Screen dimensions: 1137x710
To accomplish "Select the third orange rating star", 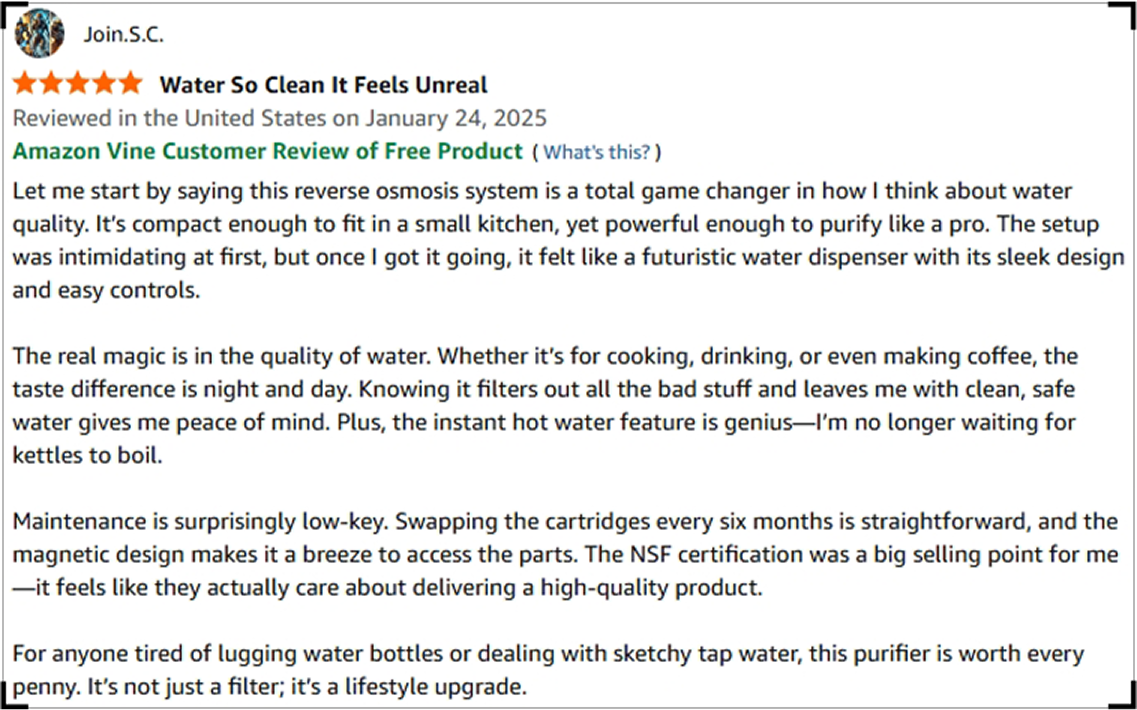I will [x=78, y=84].
